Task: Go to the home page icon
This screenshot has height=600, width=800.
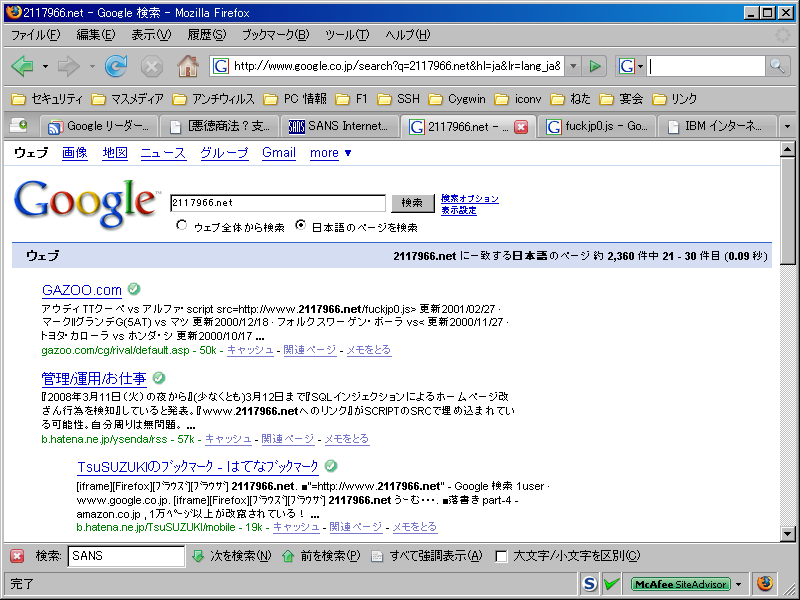Action: [x=188, y=66]
